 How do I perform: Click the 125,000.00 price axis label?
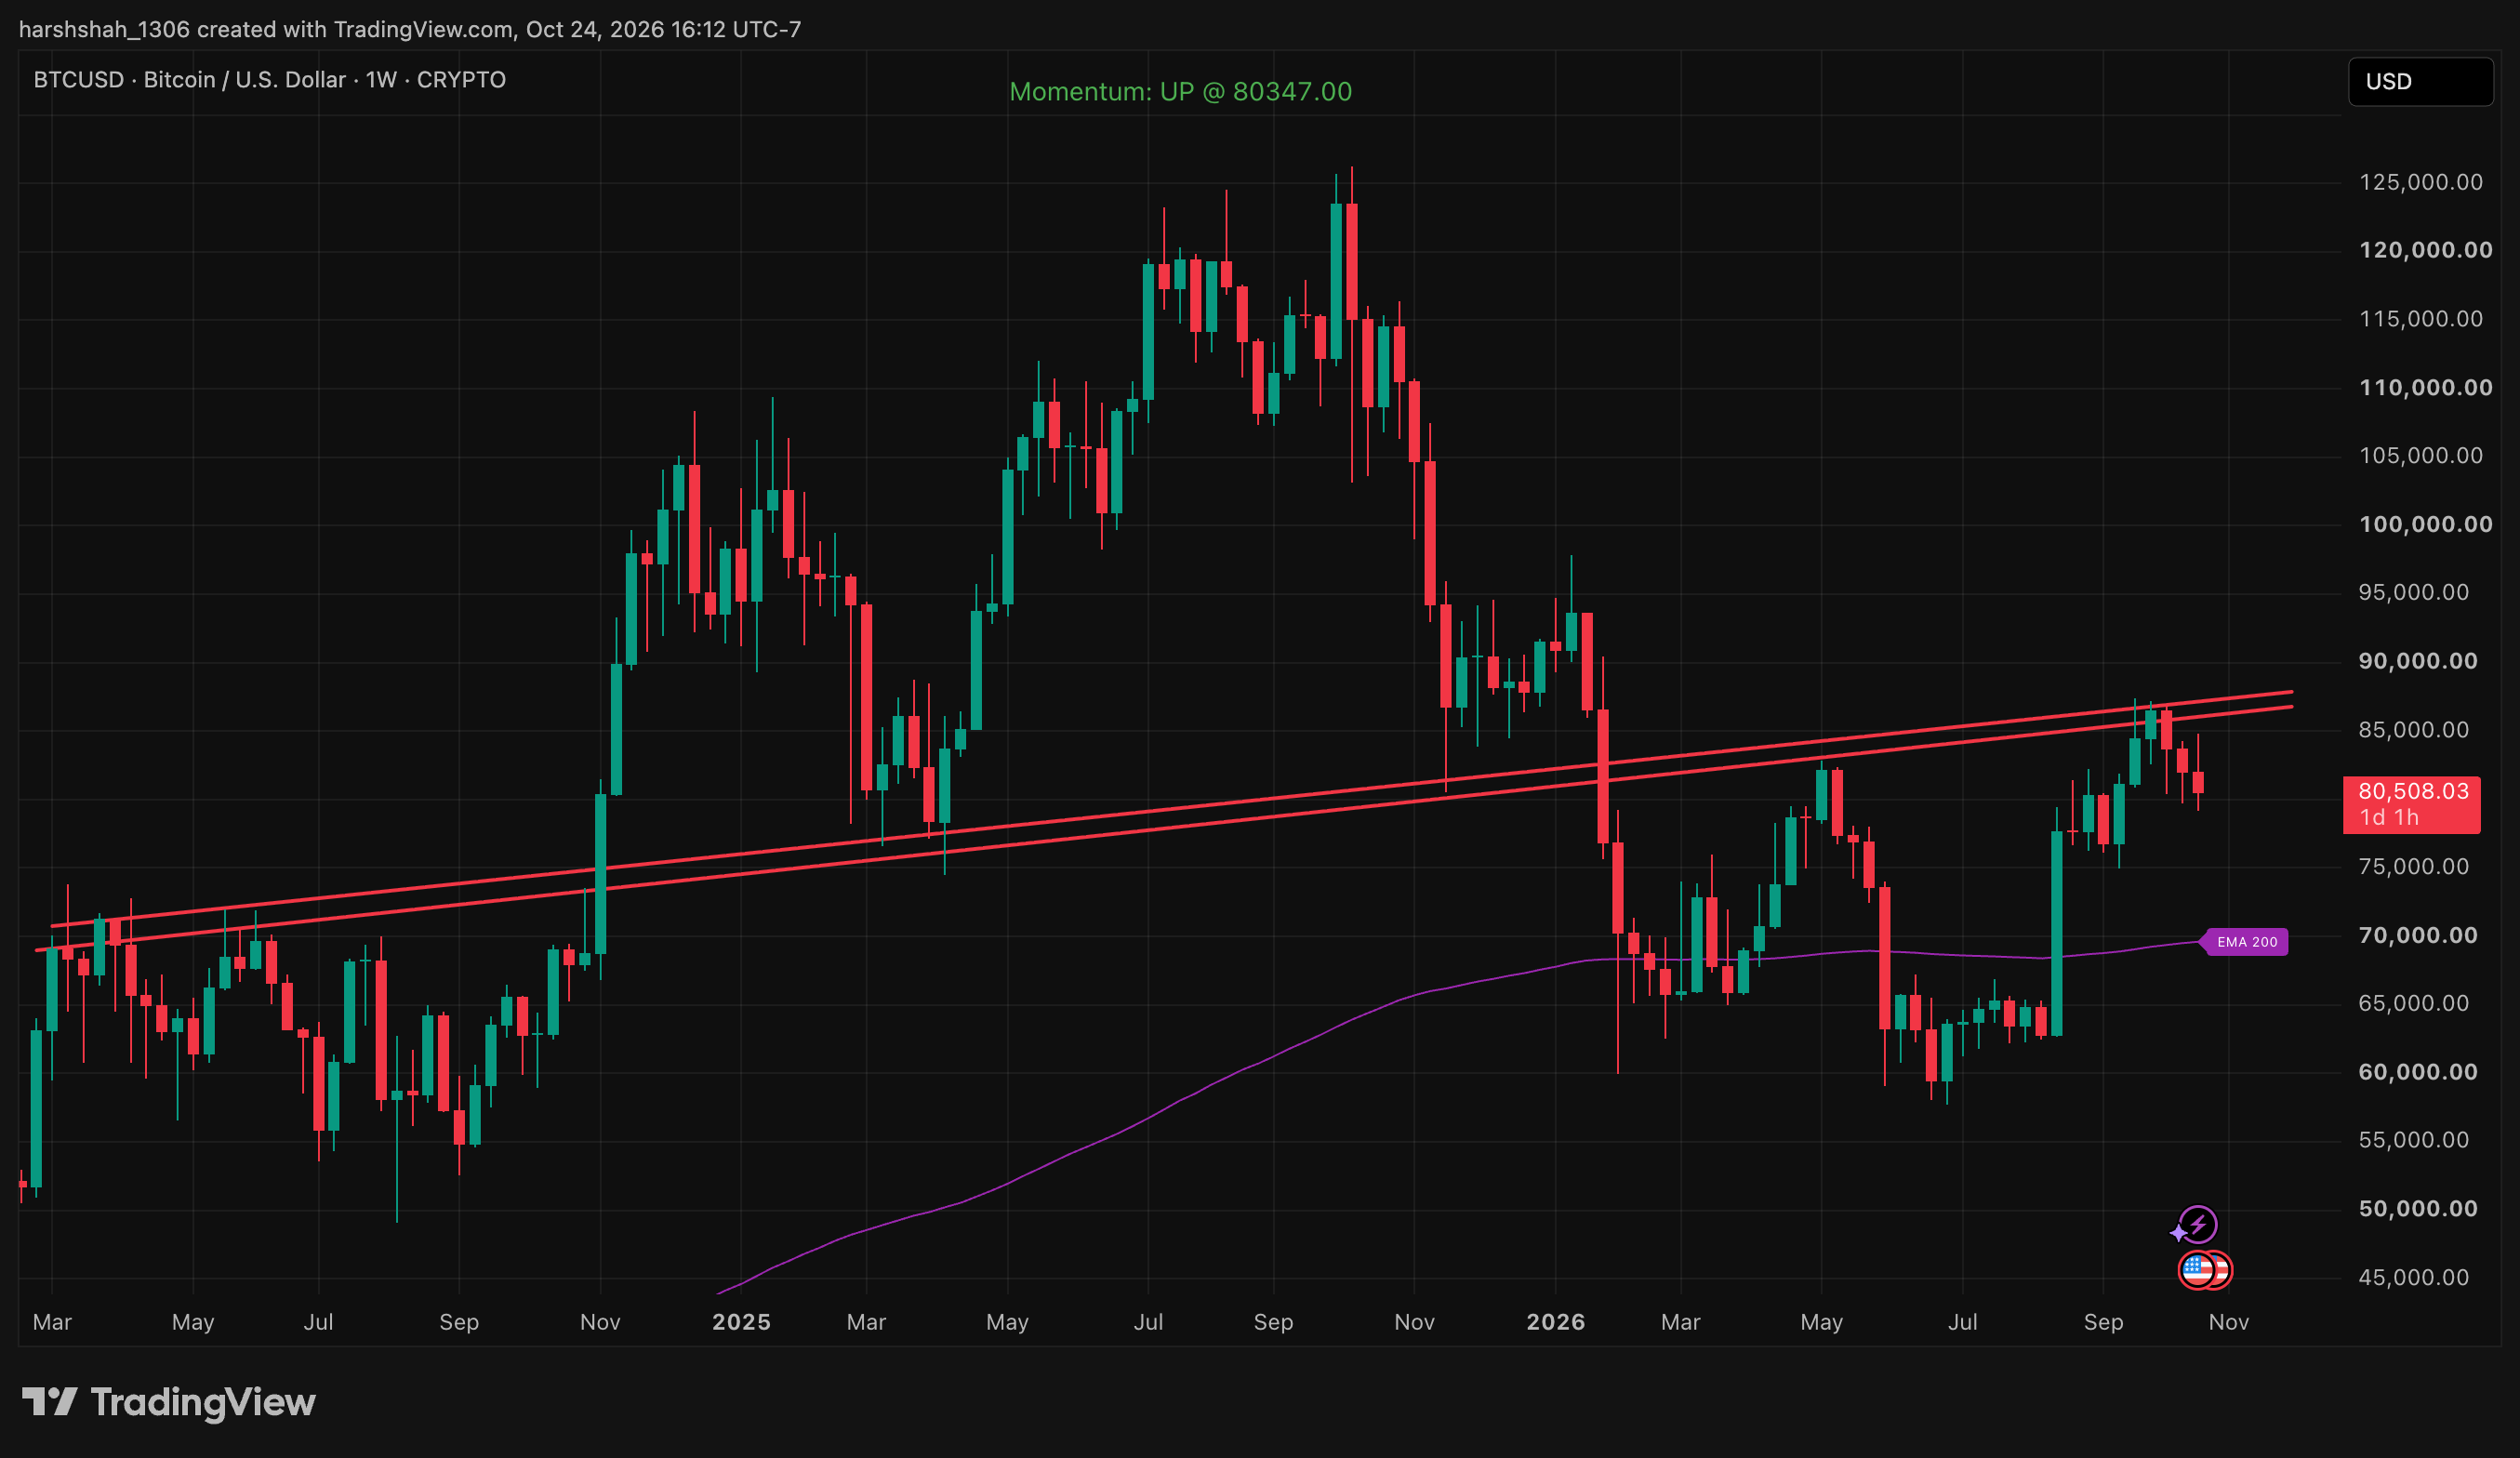(2421, 182)
